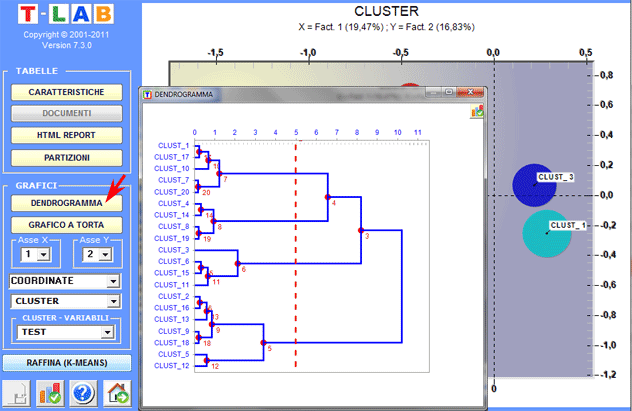Image resolution: width=632 pixels, height=411 pixels.
Task: Select node 3 on the dendrogram
Action: coord(360,230)
